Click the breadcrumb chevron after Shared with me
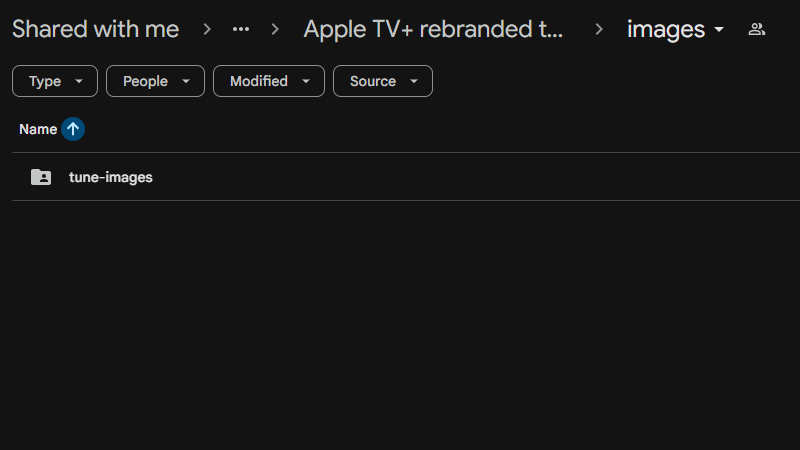800x450 pixels. [x=207, y=29]
